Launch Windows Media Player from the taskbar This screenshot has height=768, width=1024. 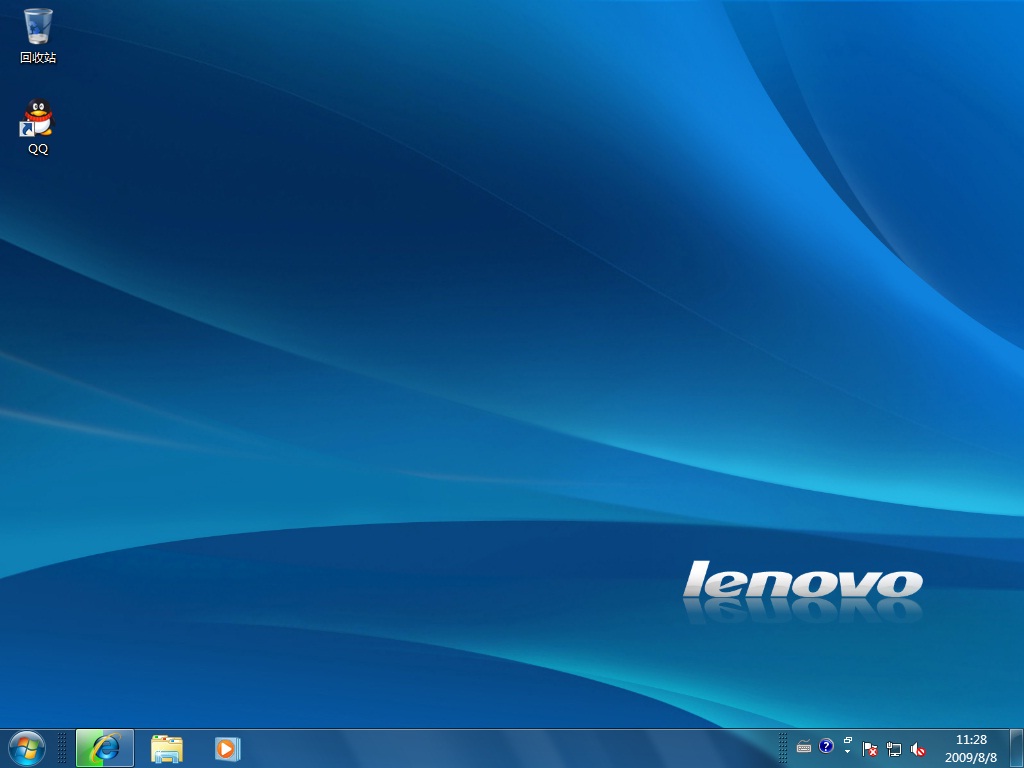coord(227,748)
